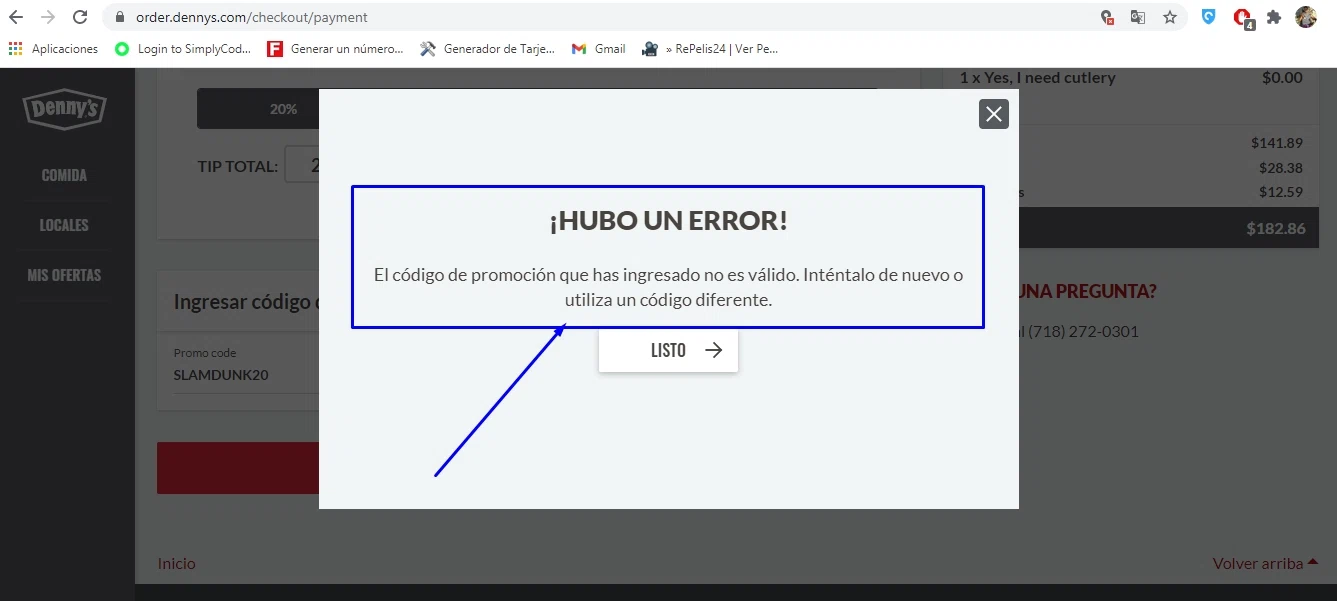The width and height of the screenshot is (1337, 601).
Task: Click the Ingresar código section heading
Action: pyautogui.click(x=246, y=301)
